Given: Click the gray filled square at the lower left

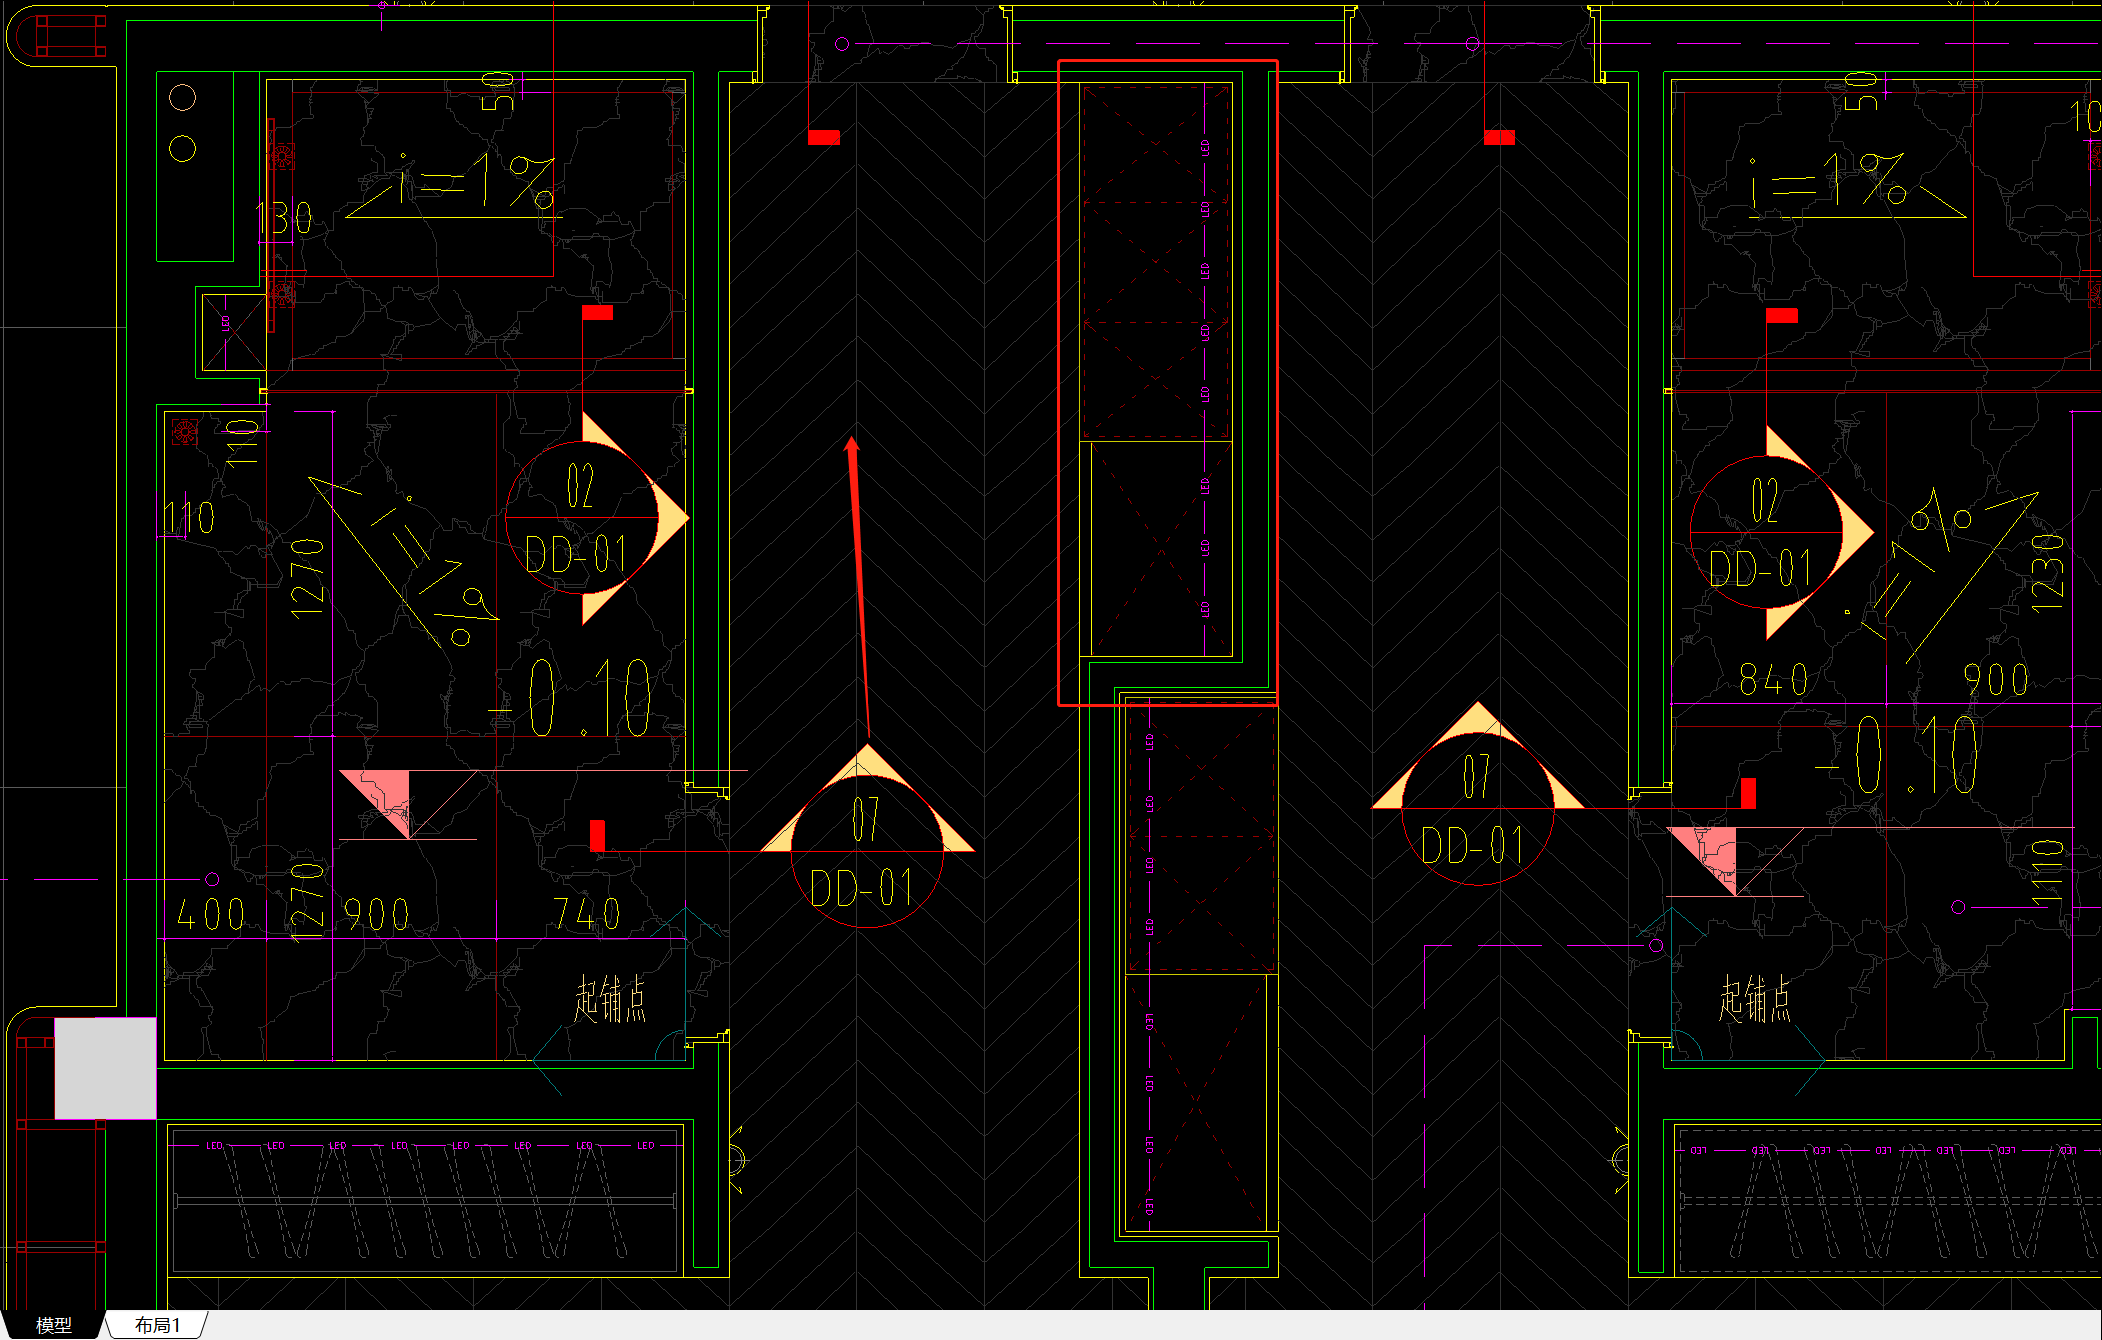Looking at the screenshot, I should 105,1068.
